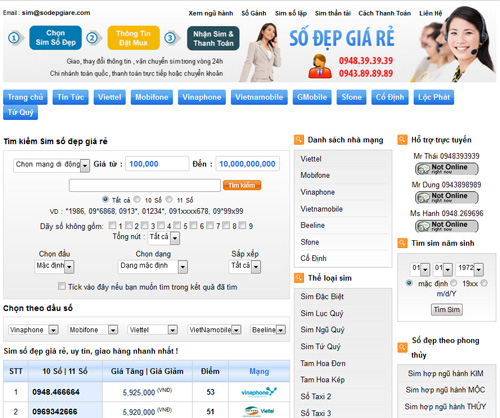Select the Tất cả radio button

click(x=105, y=199)
